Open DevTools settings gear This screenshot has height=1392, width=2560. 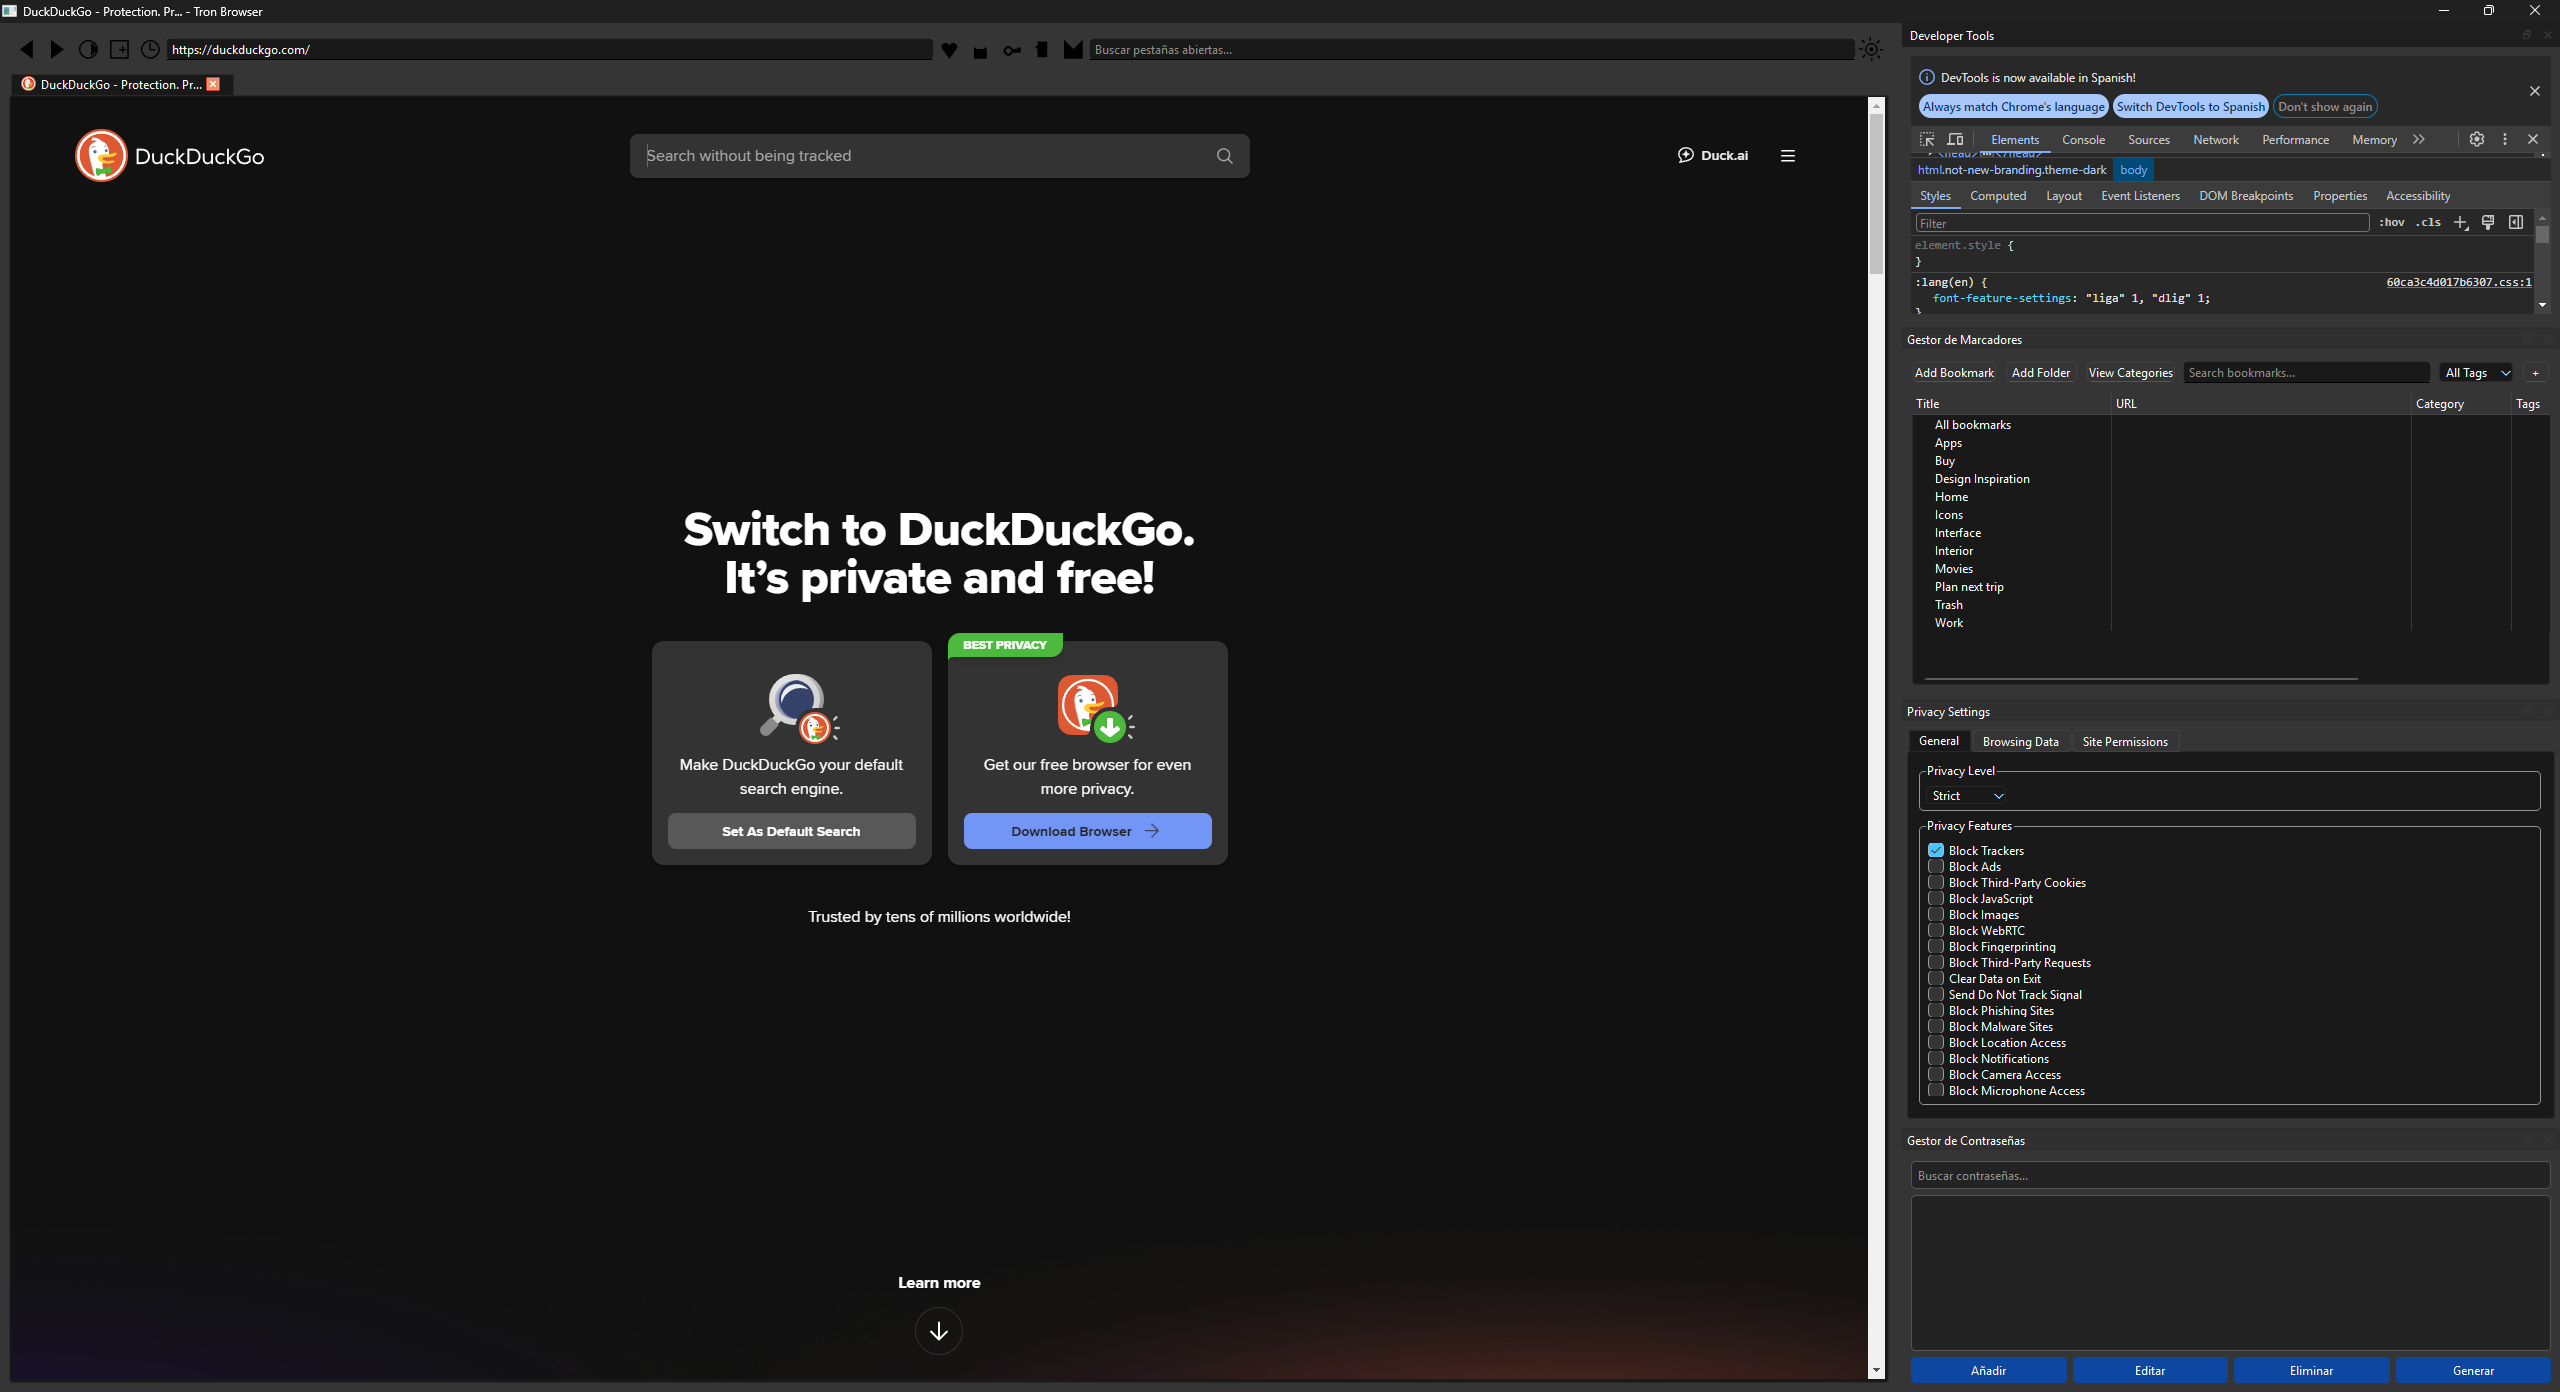click(x=2477, y=139)
